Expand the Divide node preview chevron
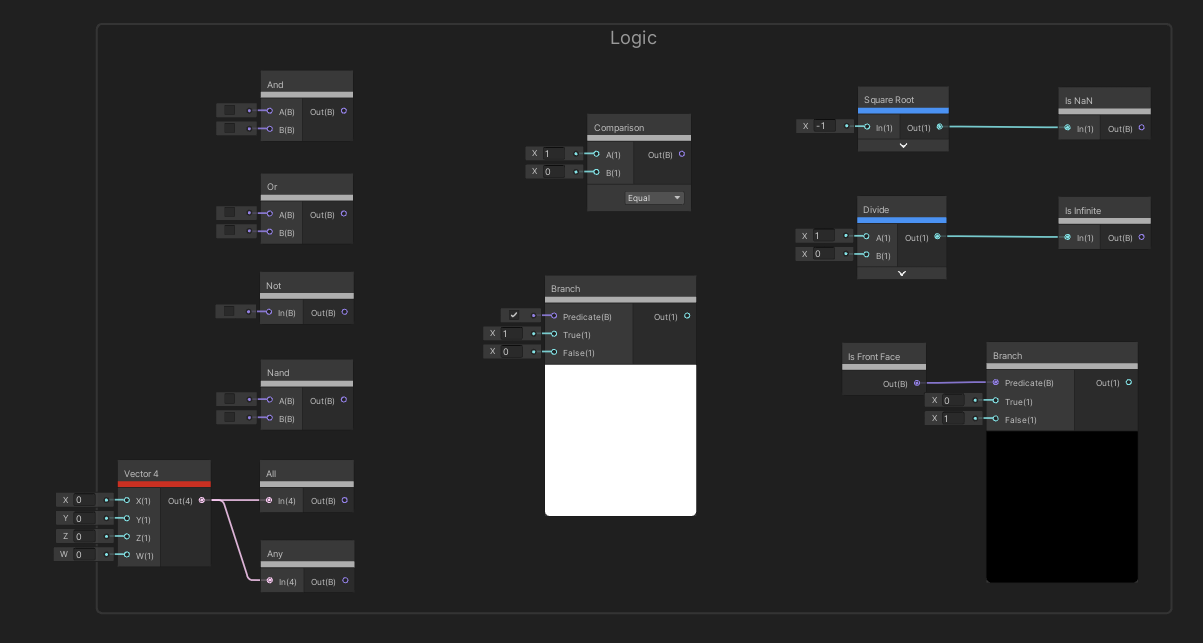 (901, 272)
